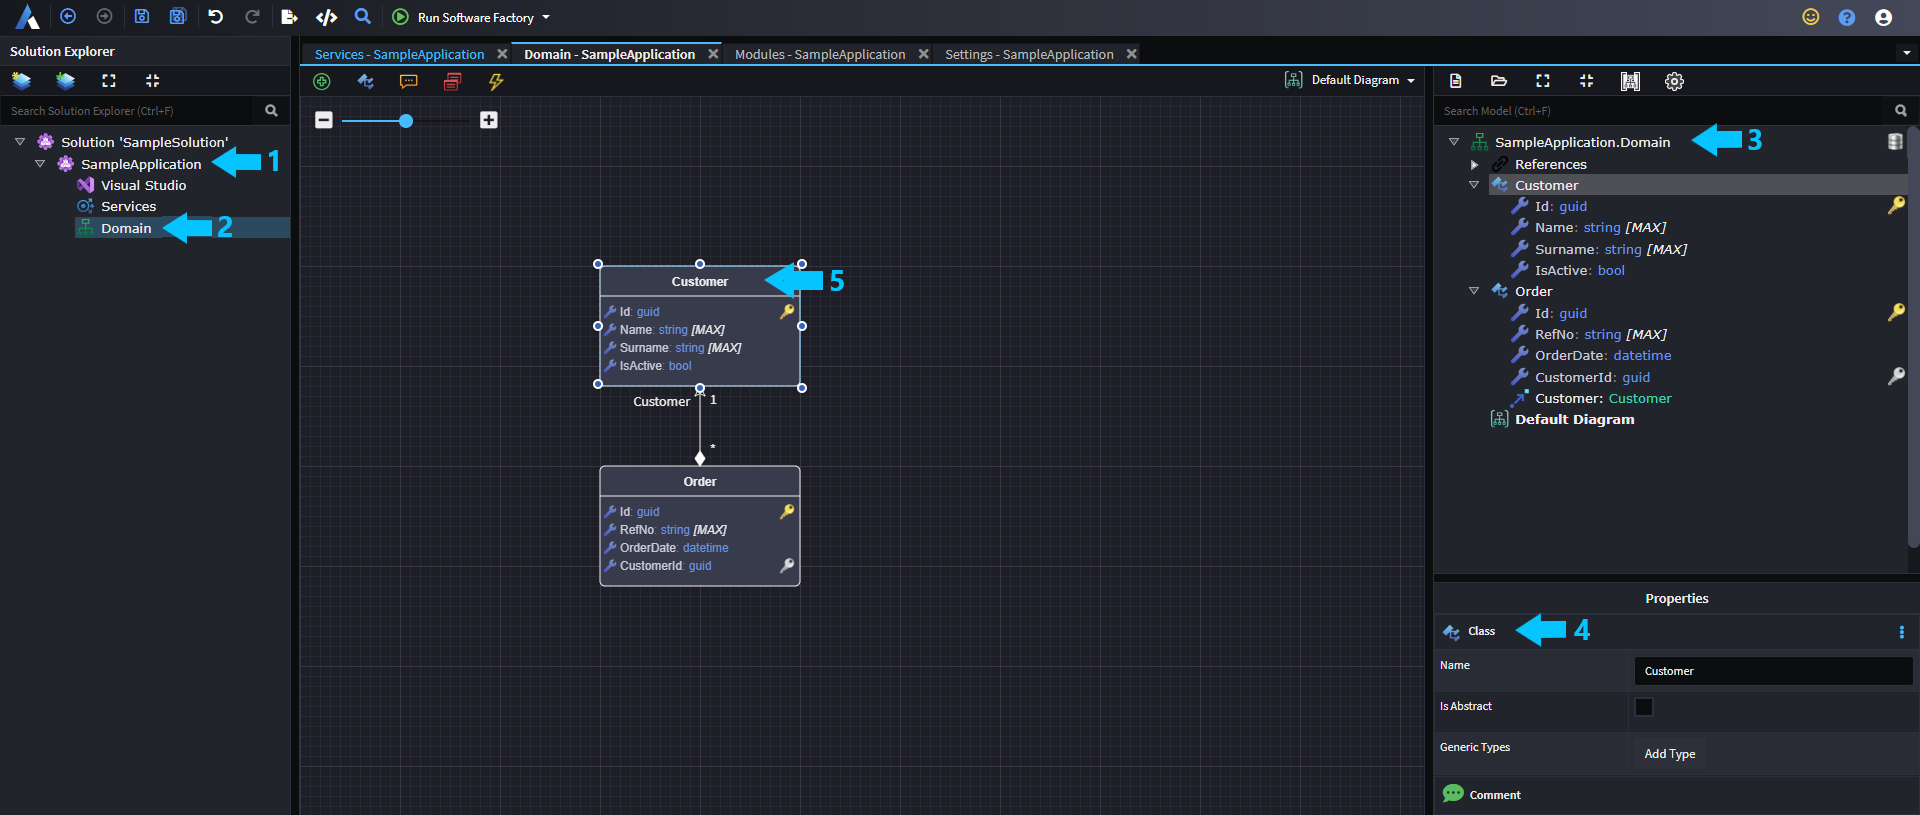1920x815 pixels.
Task: Close the Domain - SampleApplication tab
Action: tap(713, 54)
